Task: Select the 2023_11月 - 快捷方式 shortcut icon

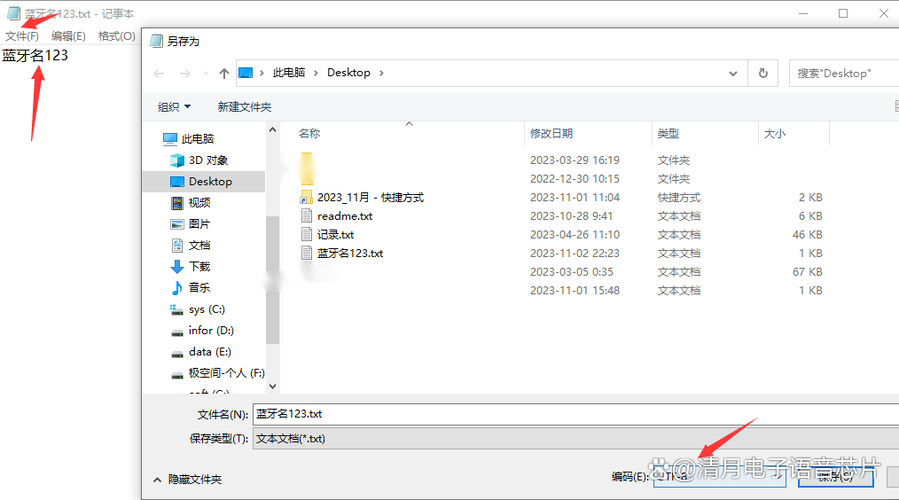Action: point(306,197)
